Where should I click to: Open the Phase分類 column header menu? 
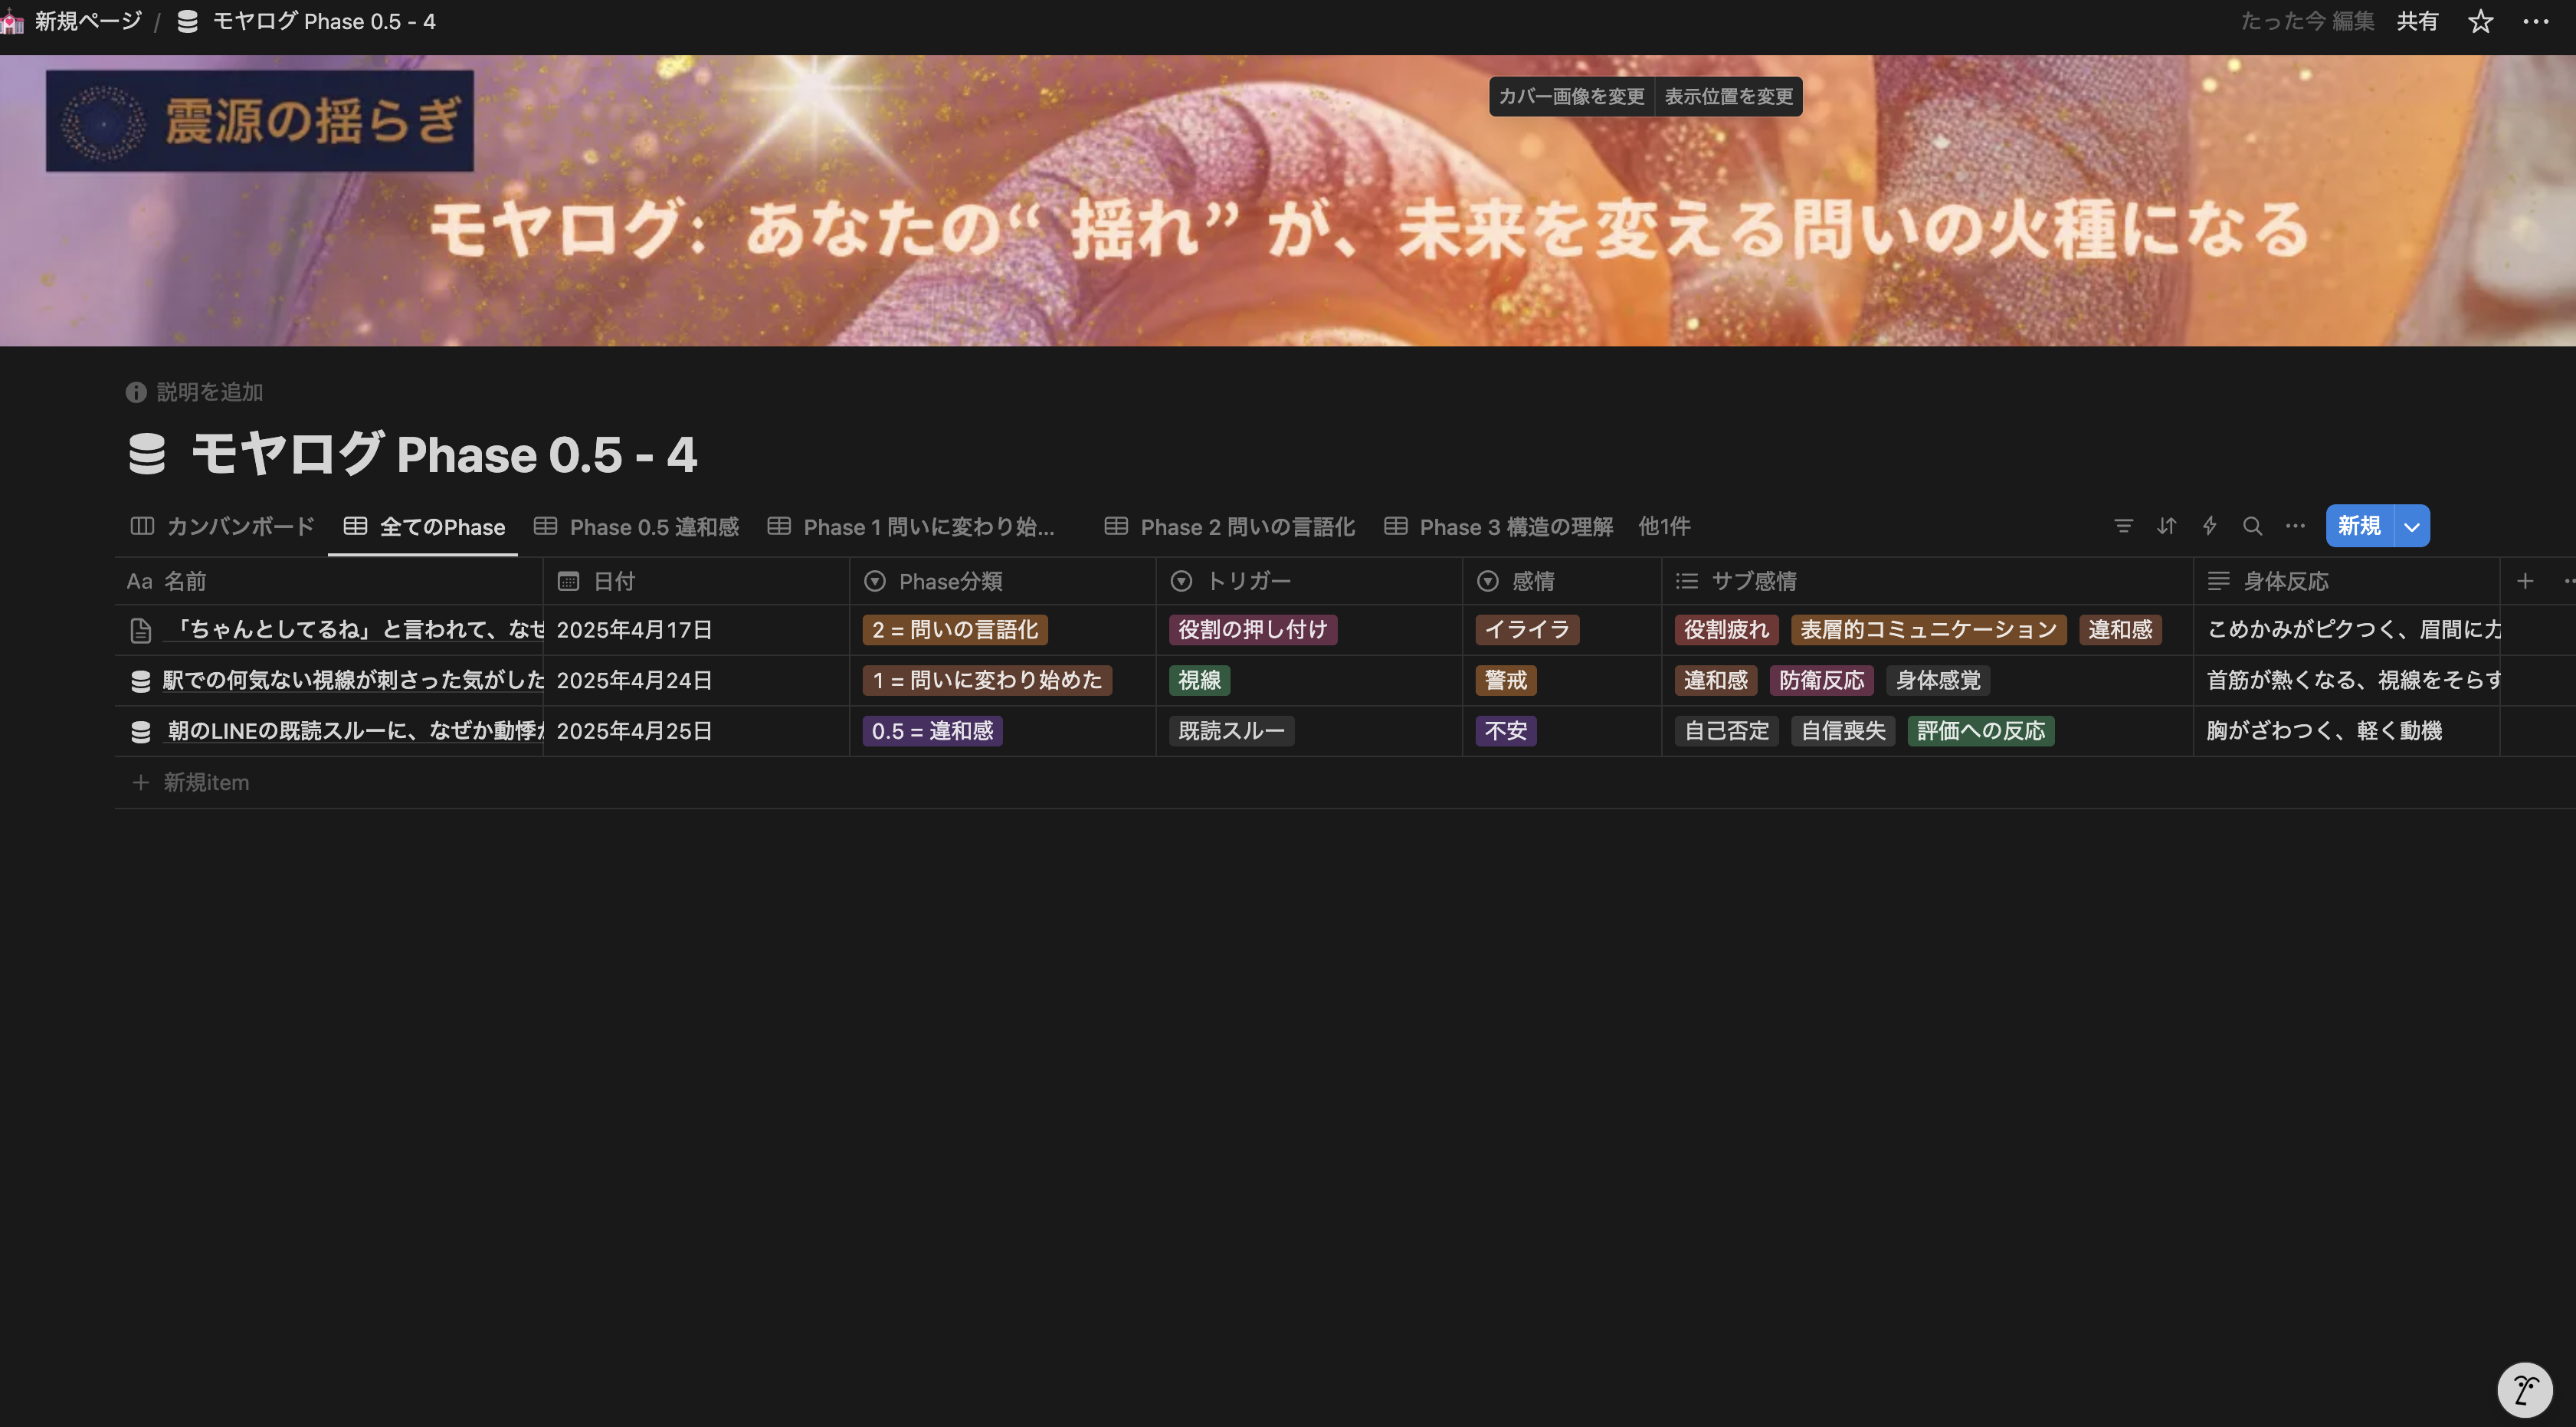click(x=1003, y=581)
